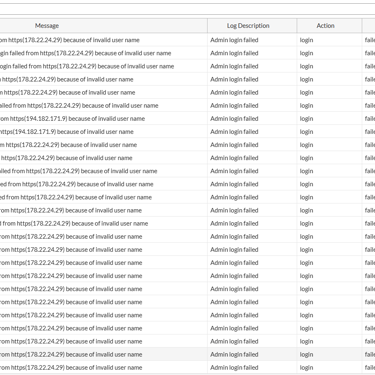The image size is (375, 375).
Task: Click the truncated status cell in the first row
Action: (370, 40)
